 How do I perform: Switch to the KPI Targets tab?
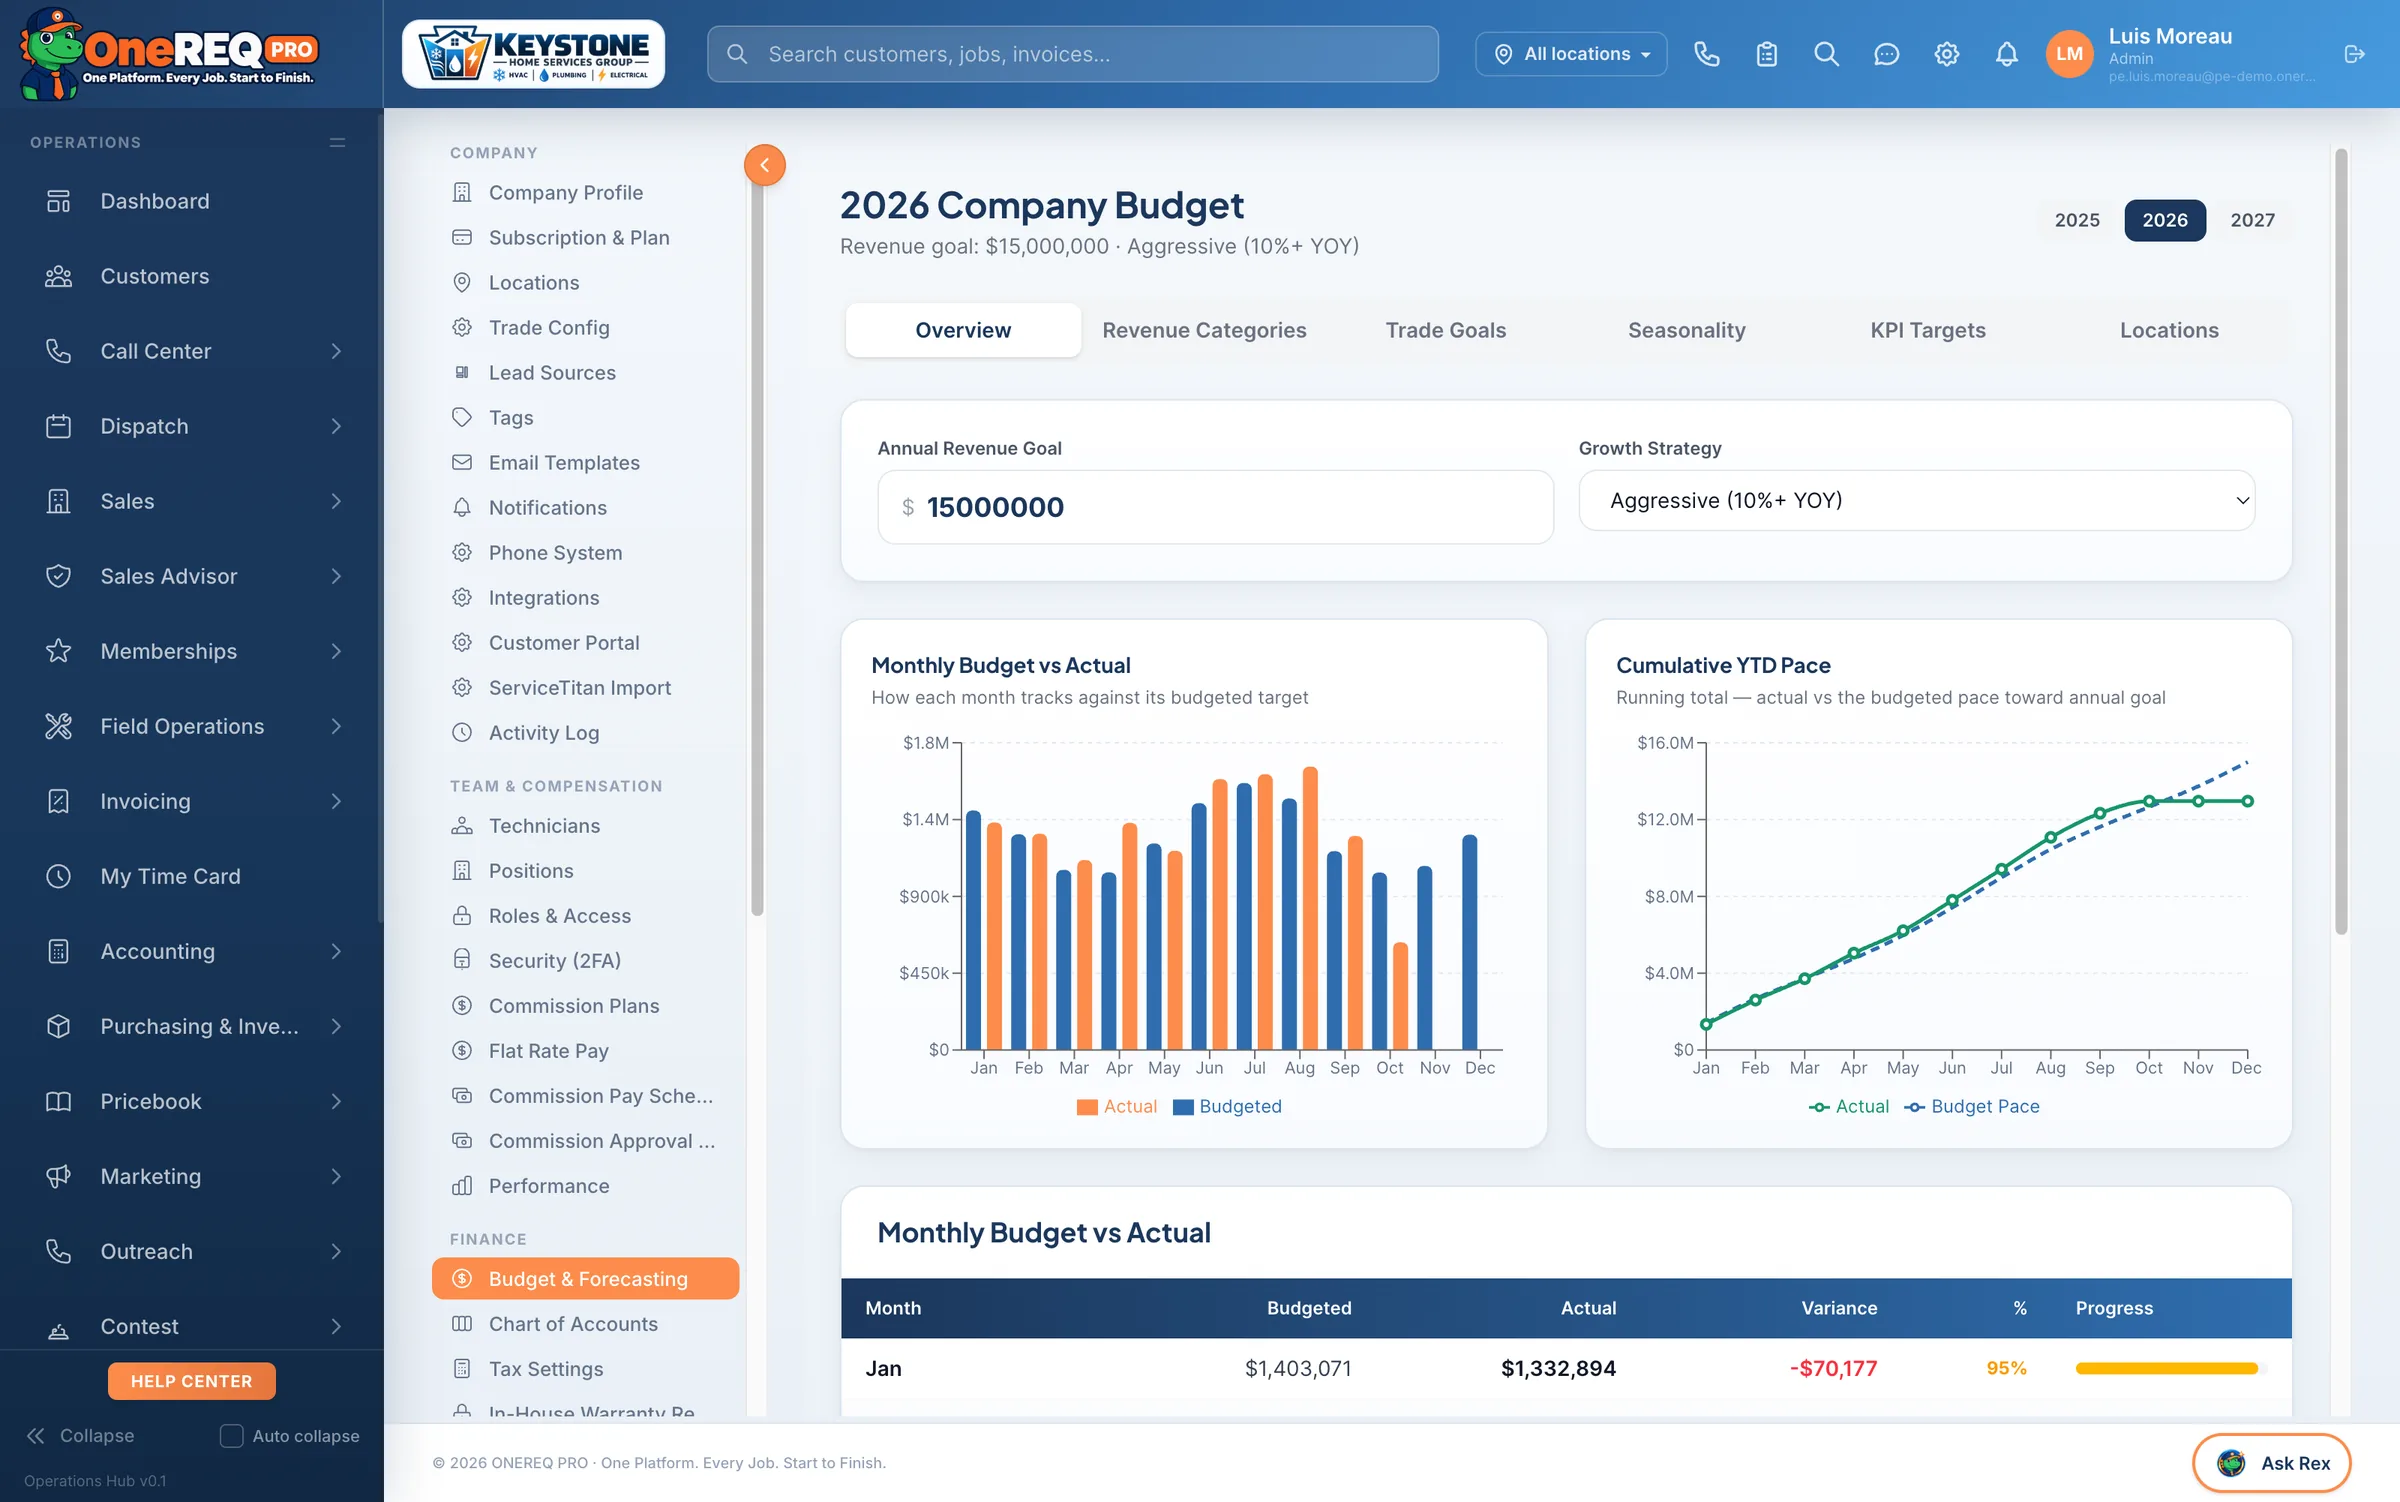[1927, 330]
